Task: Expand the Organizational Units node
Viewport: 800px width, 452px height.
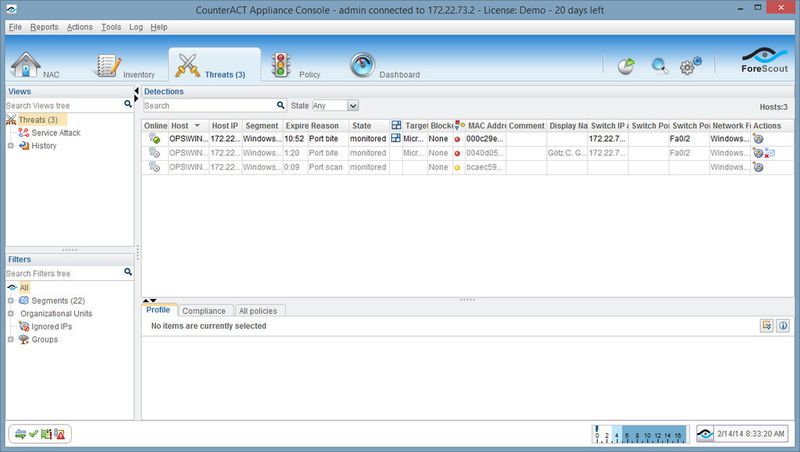Action: coord(11,313)
